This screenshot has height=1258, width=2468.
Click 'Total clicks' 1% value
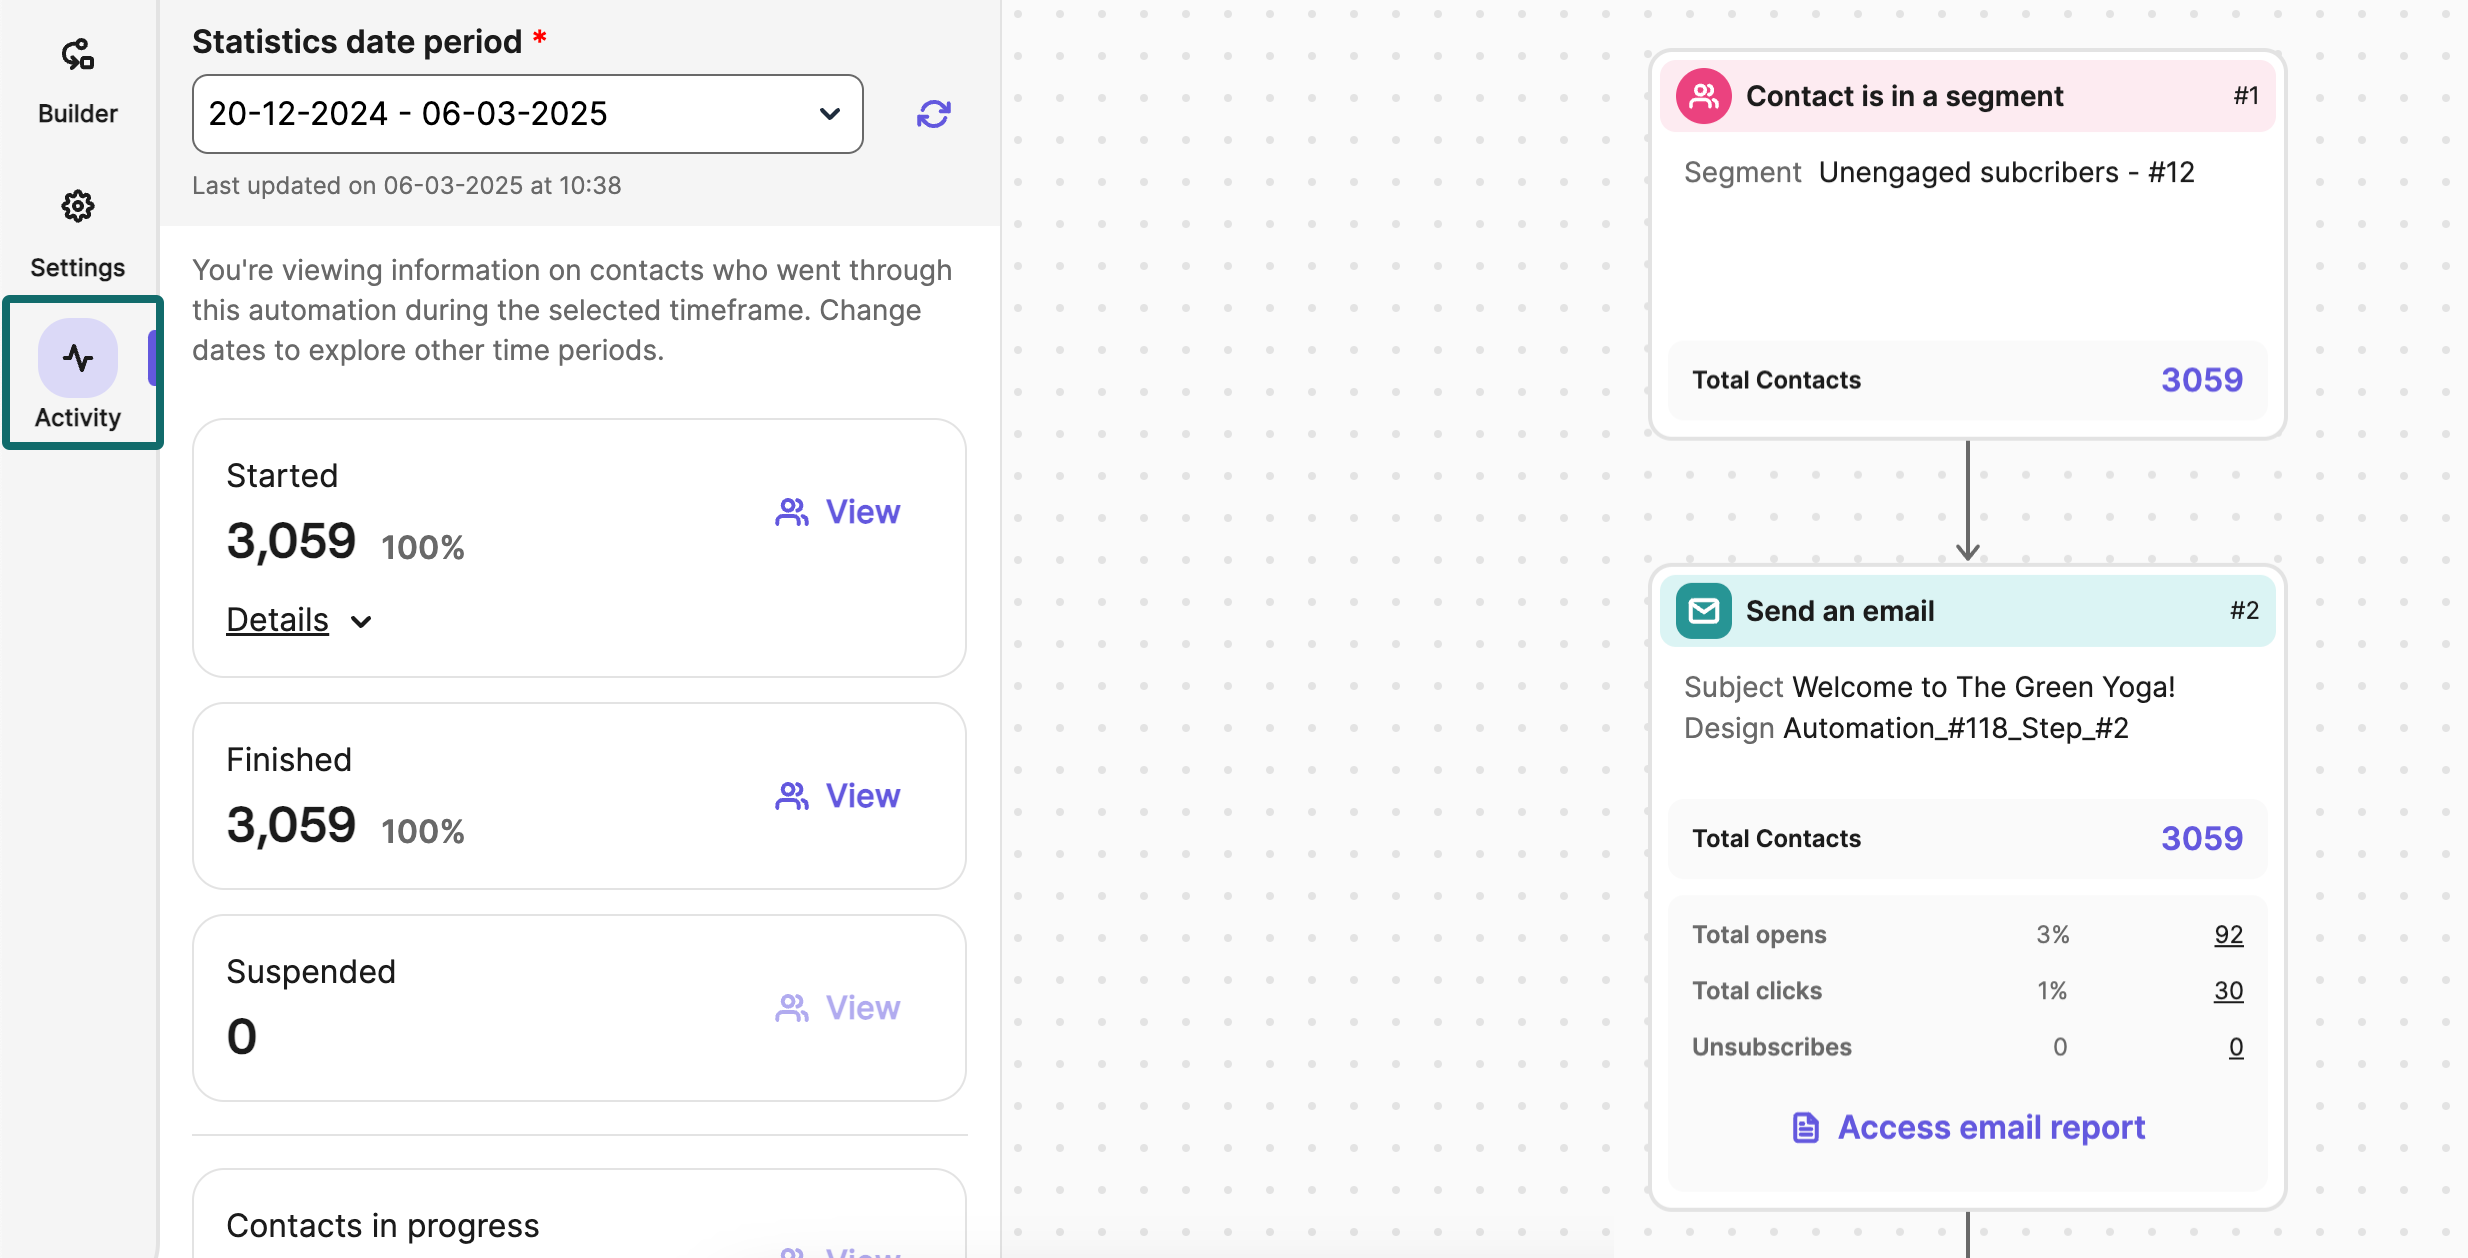pyautogui.click(x=2053, y=990)
